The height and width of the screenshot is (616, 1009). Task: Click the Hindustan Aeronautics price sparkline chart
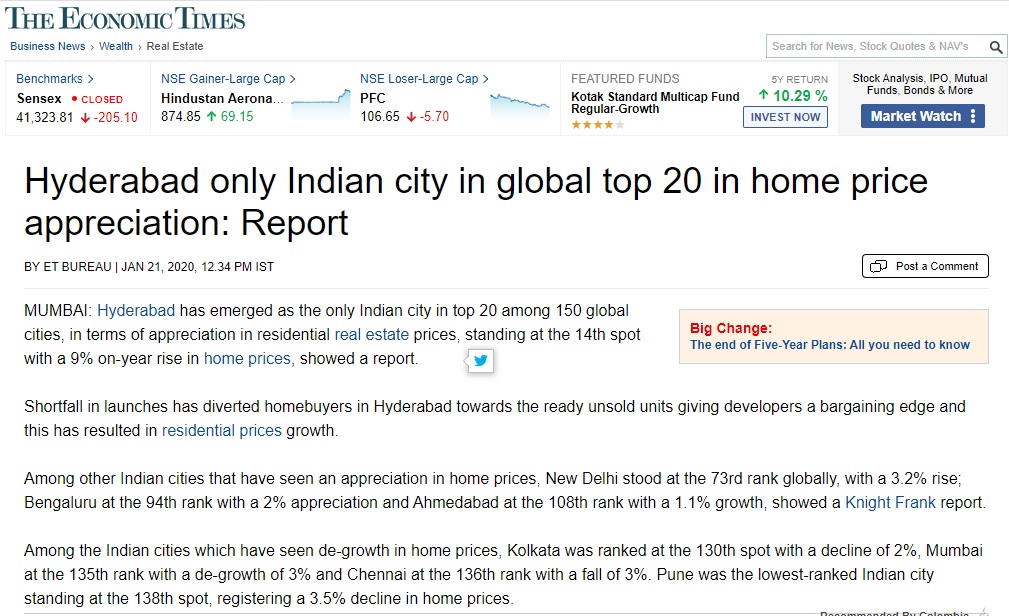pyautogui.click(x=320, y=103)
